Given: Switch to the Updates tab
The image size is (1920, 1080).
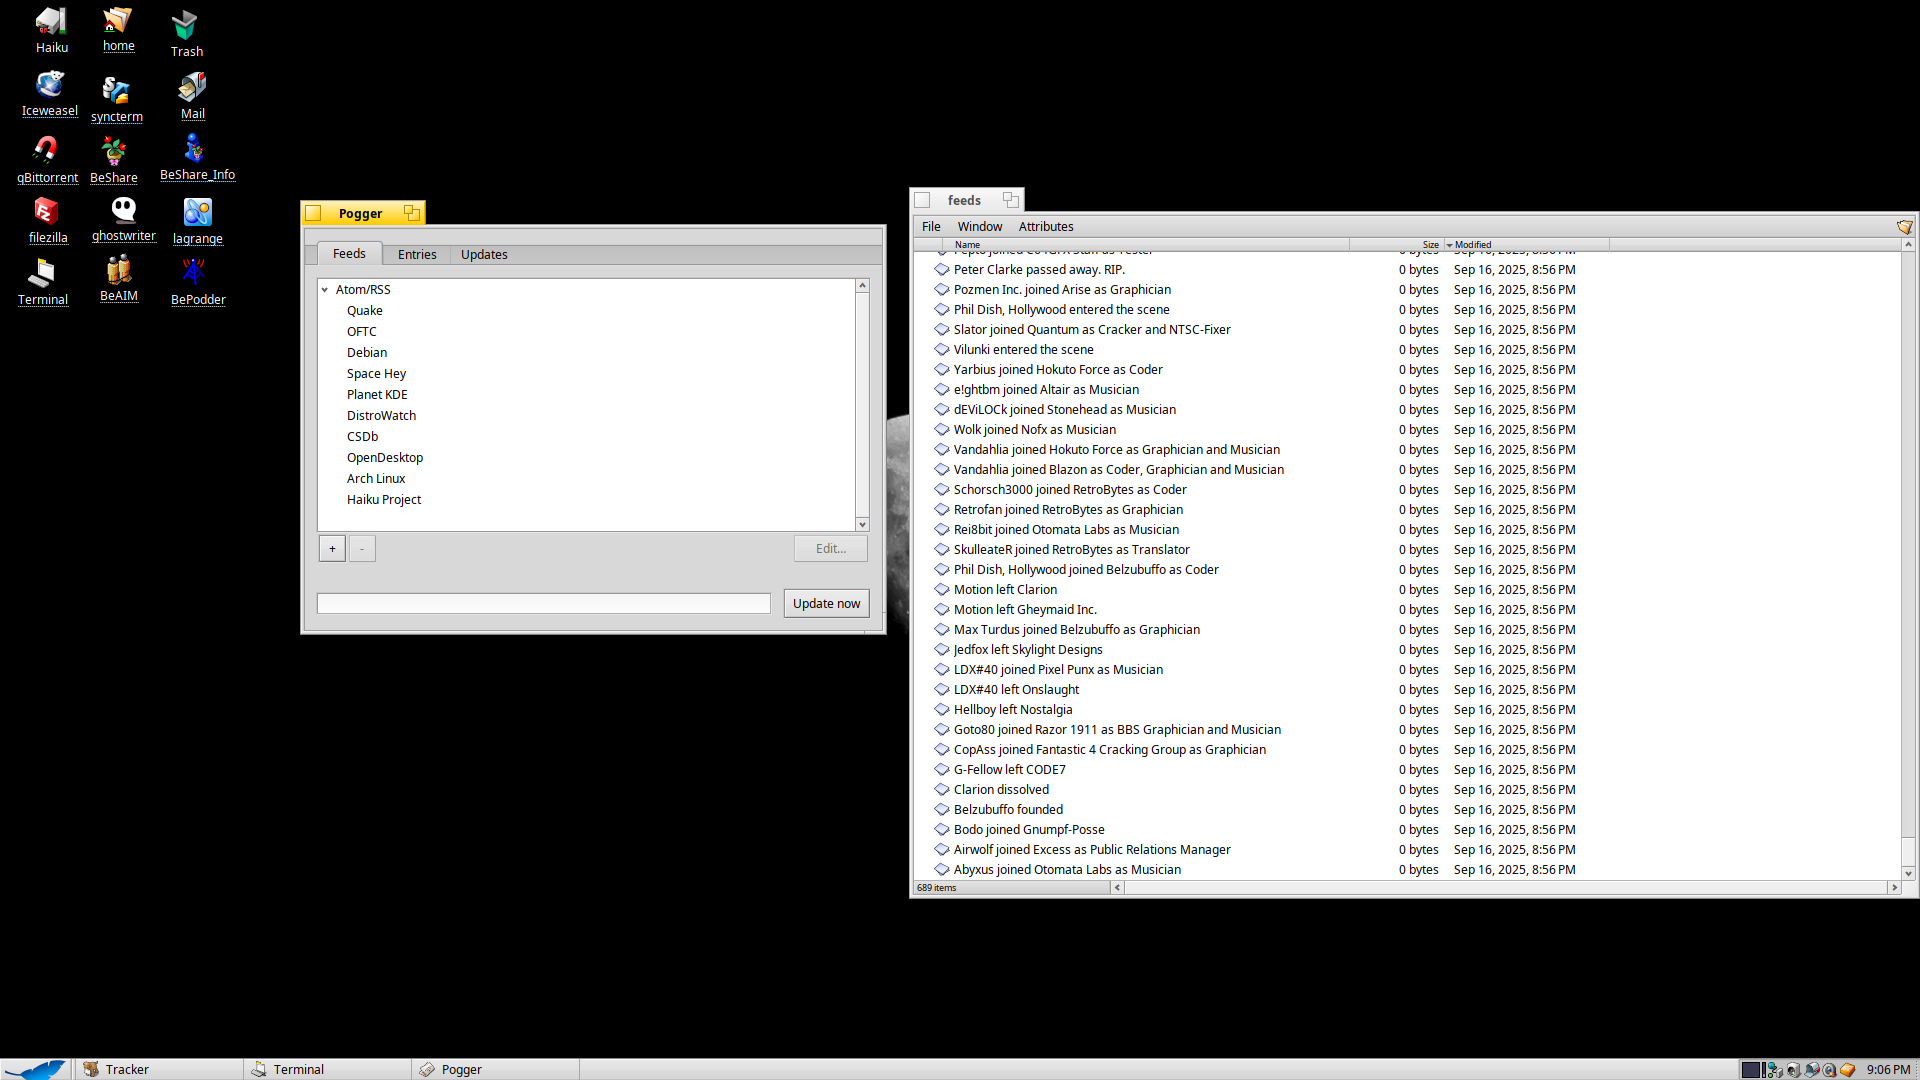Looking at the screenshot, I should click(x=484, y=255).
